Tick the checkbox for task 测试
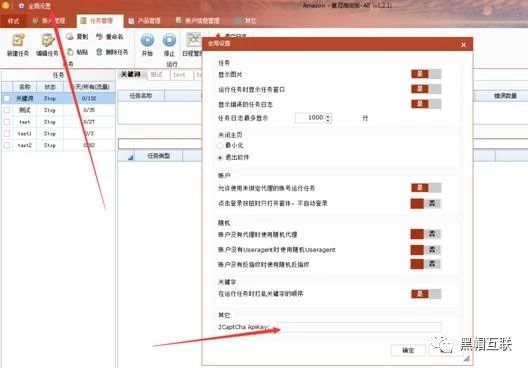Image resolution: width=528 pixels, height=368 pixels. click(x=7, y=110)
